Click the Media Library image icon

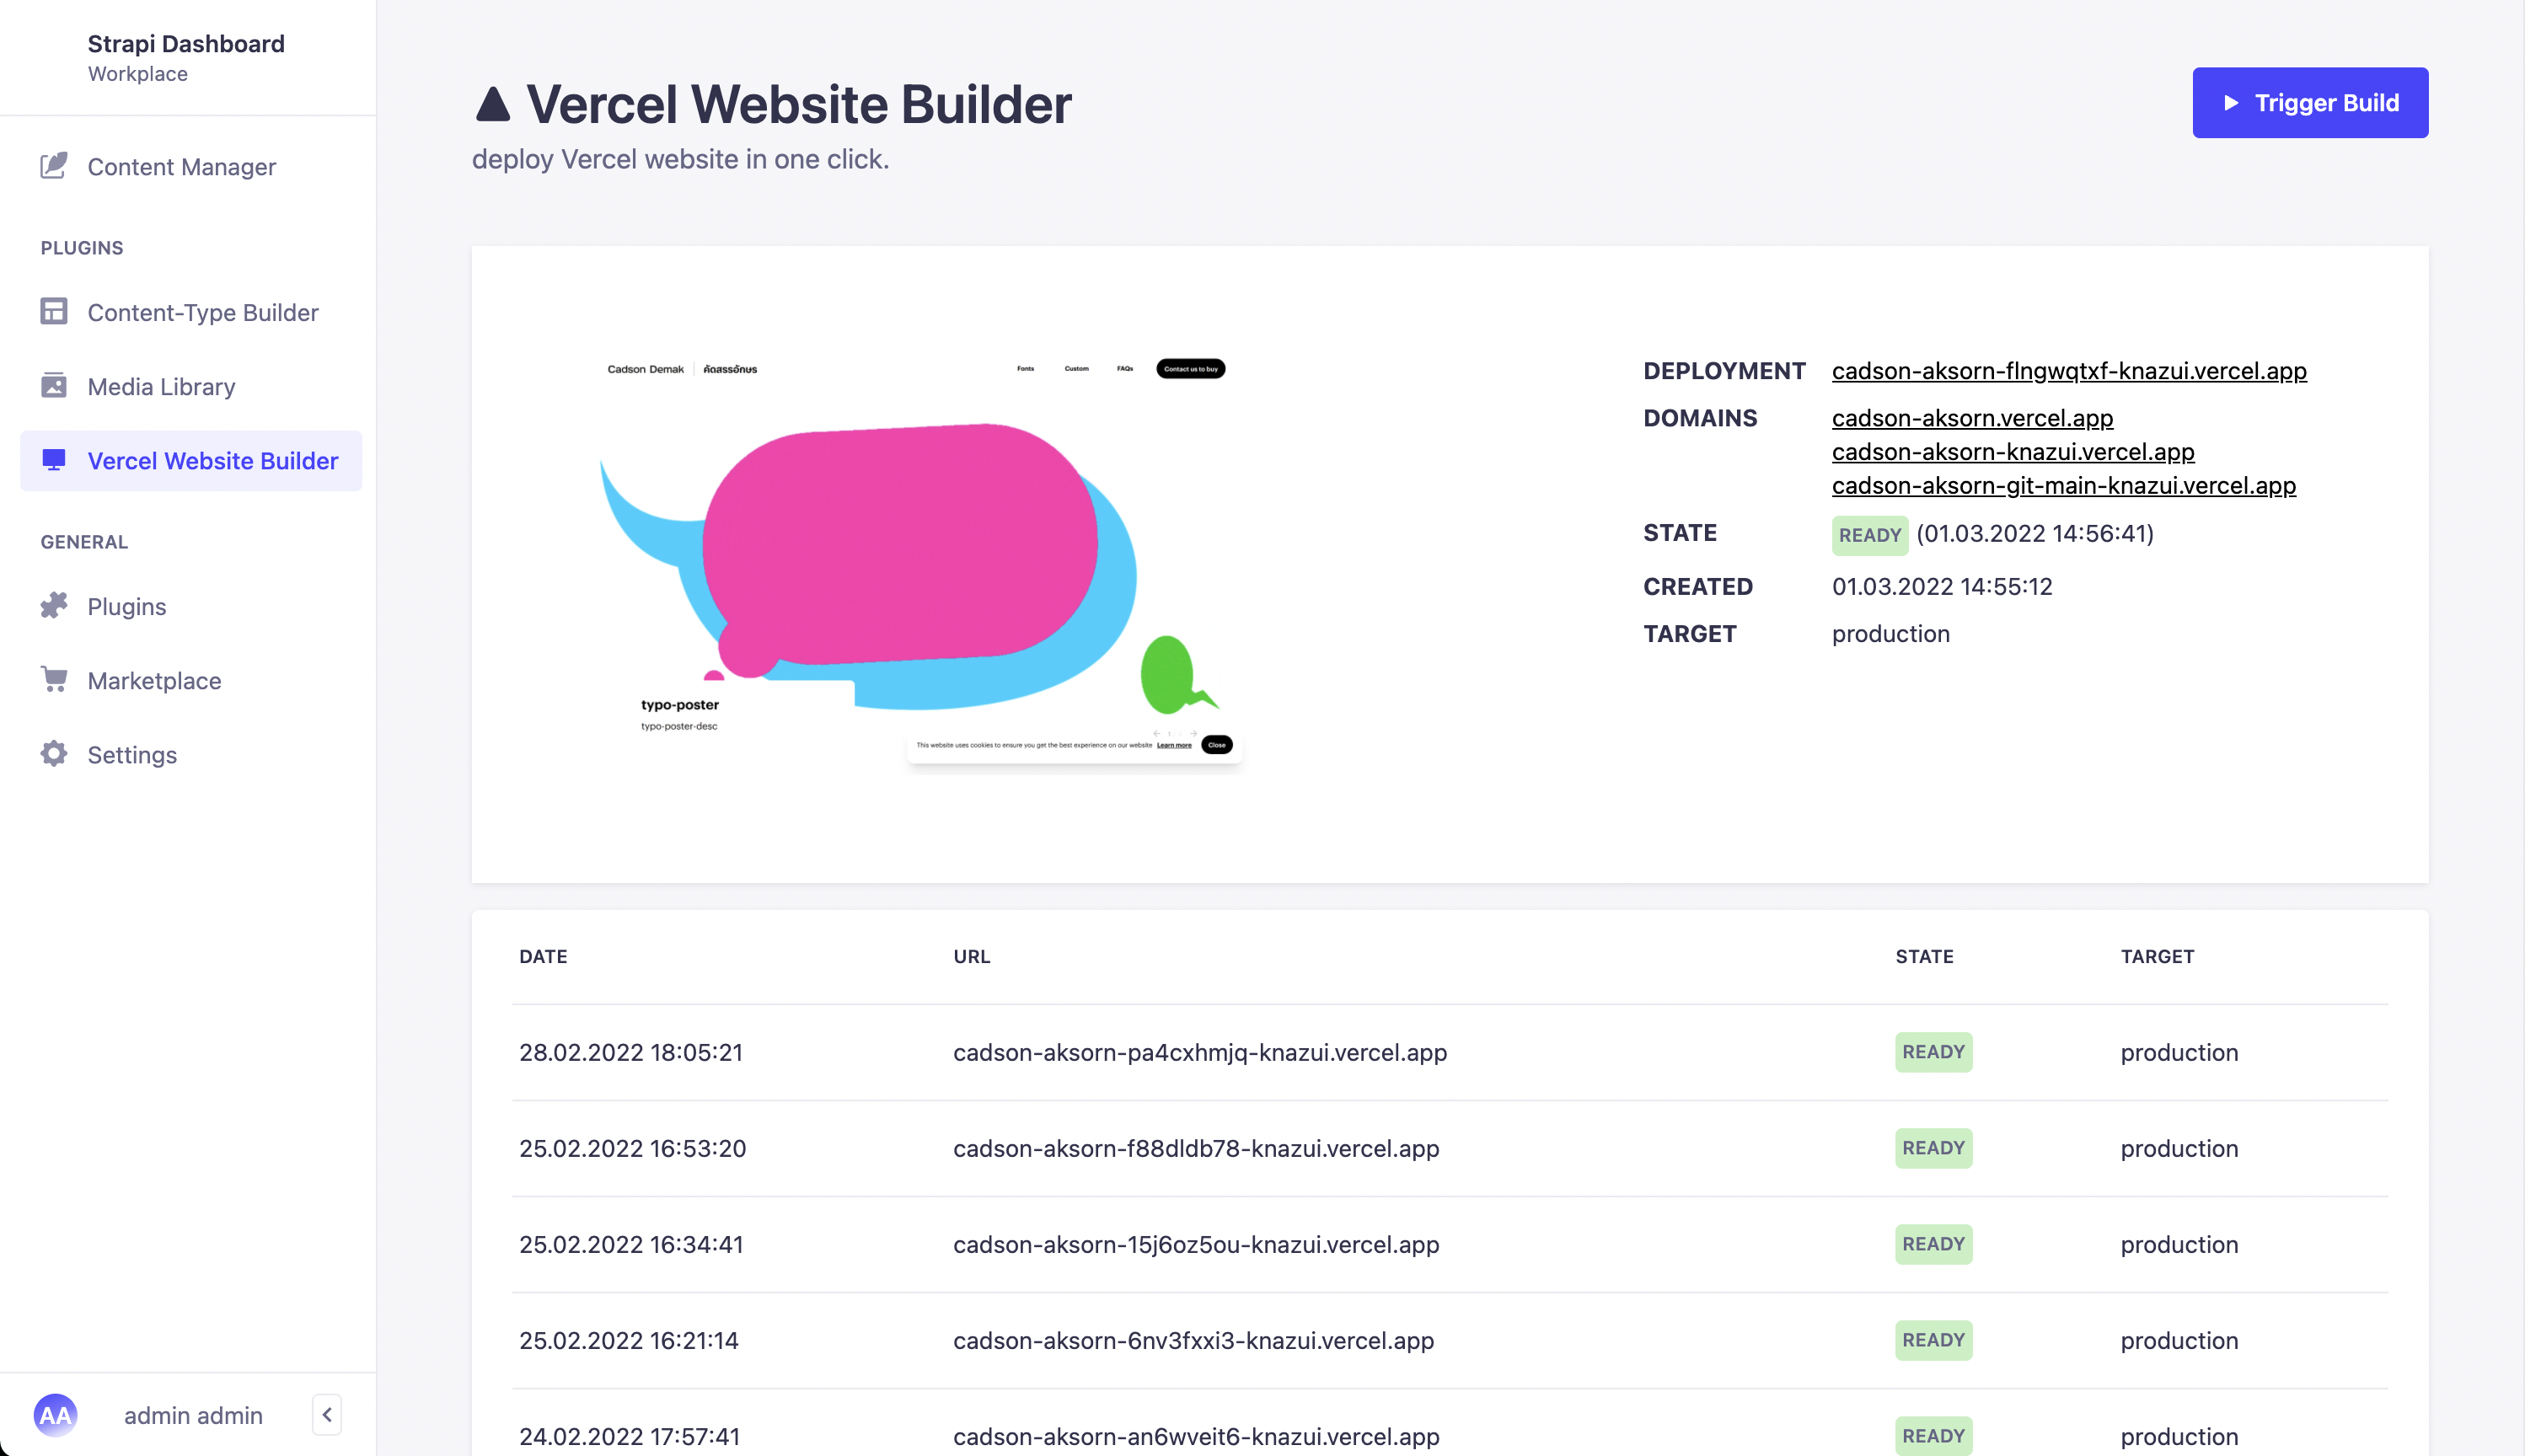(x=54, y=386)
